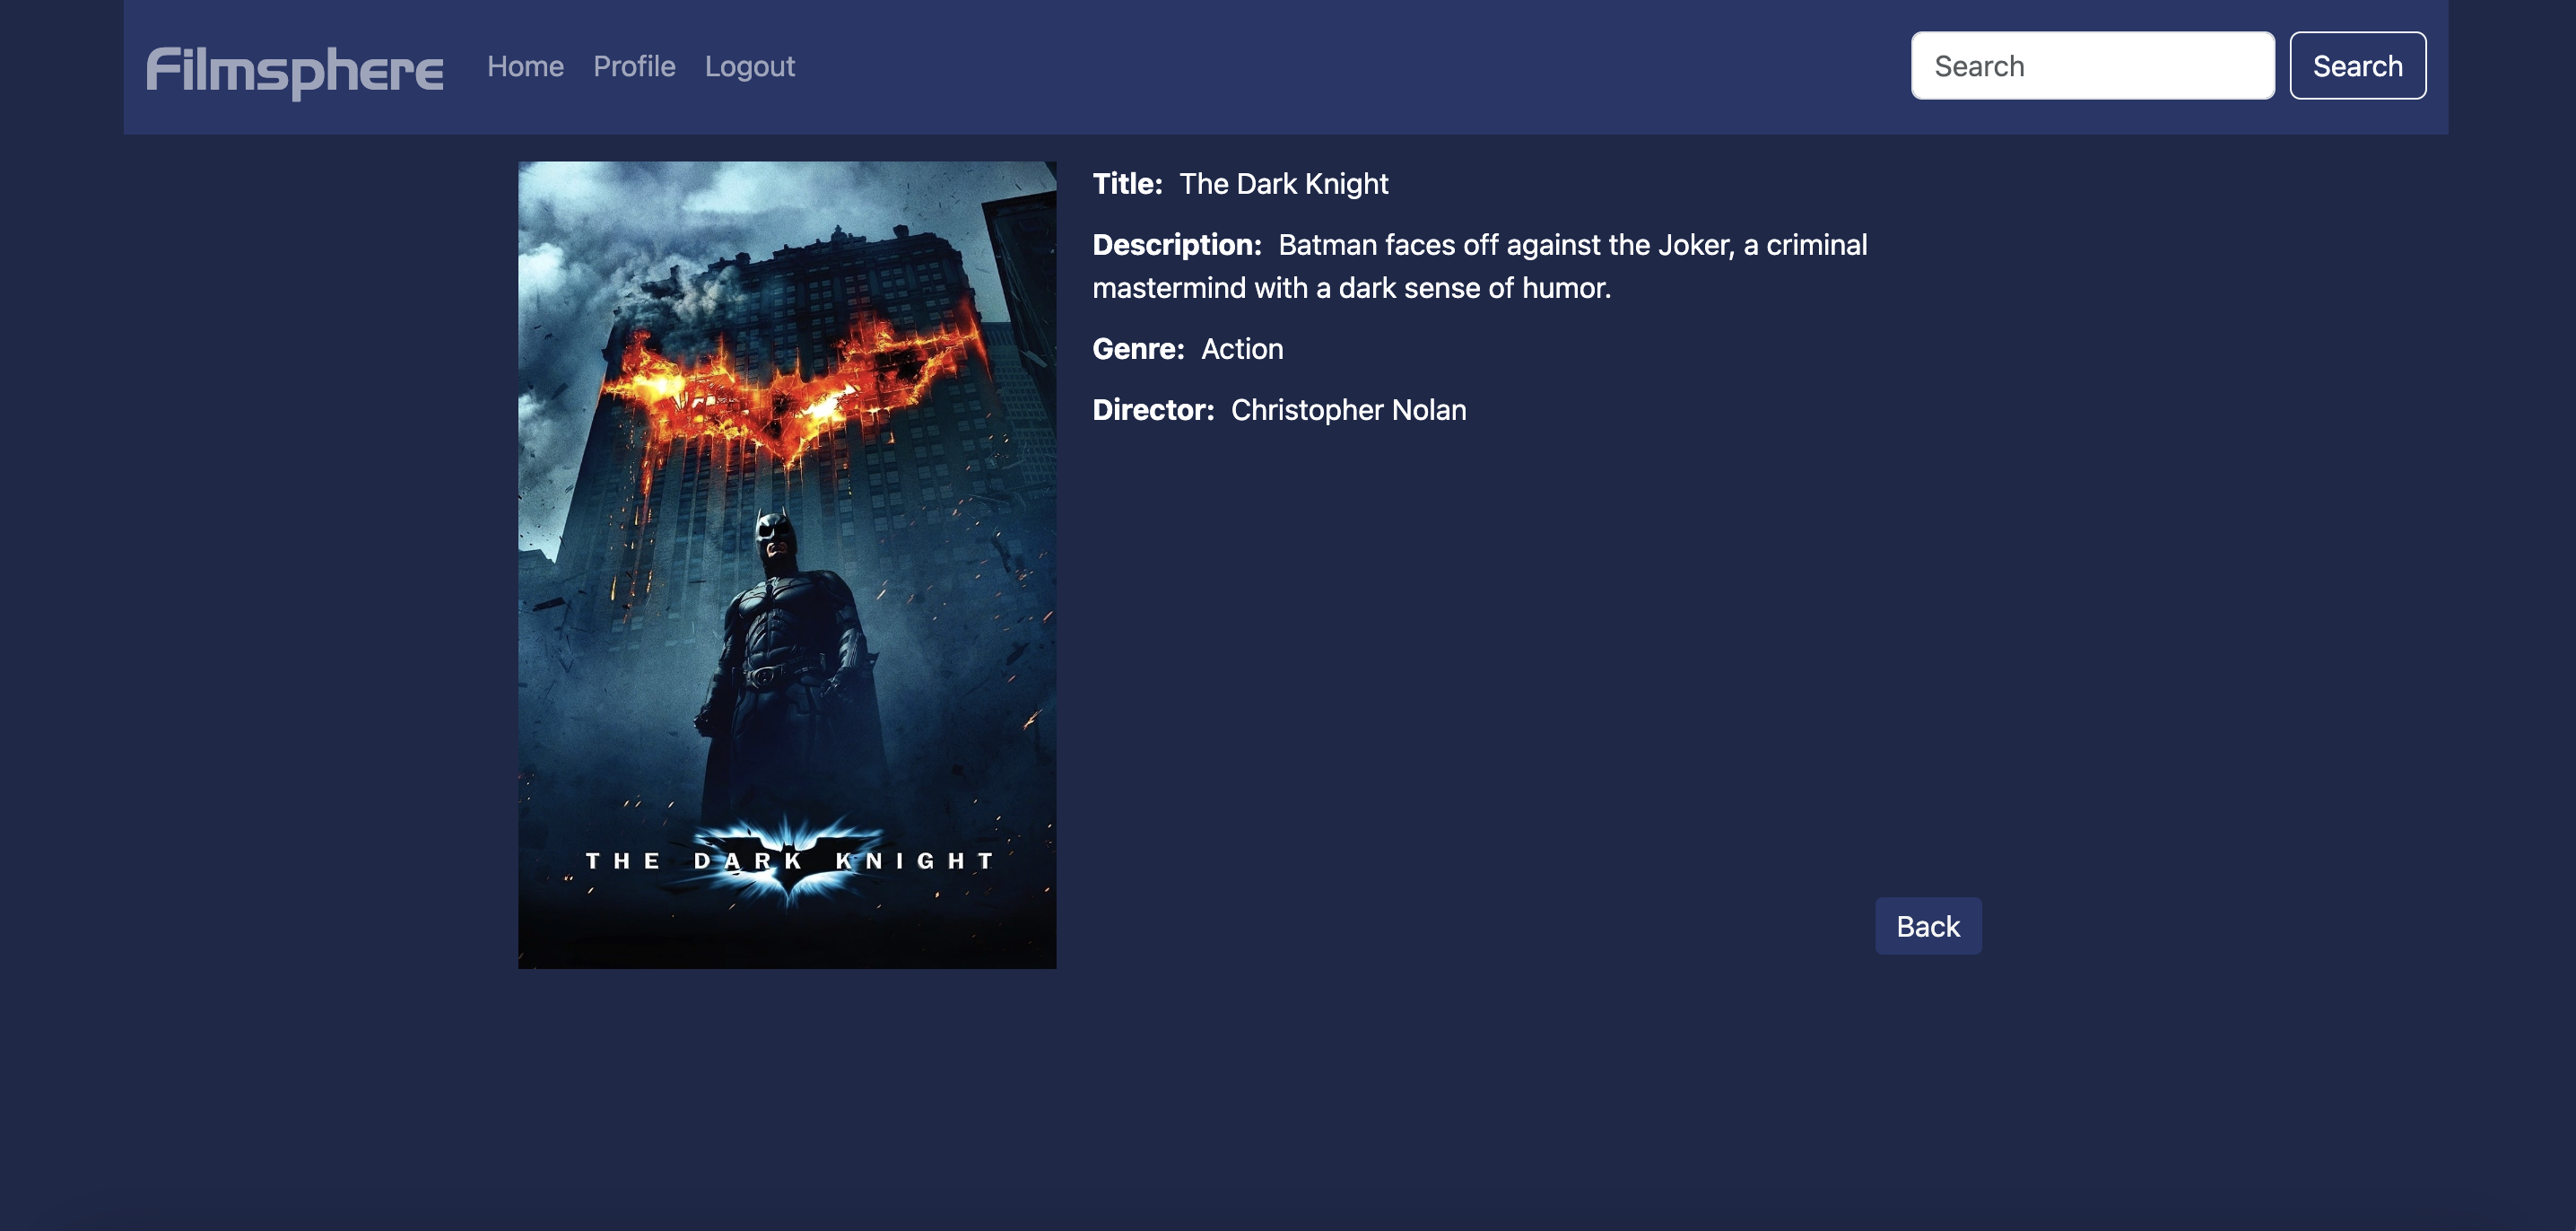Image resolution: width=2576 pixels, height=1231 pixels.
Task: Click the description text about the Joker
Action: point(1480,266)
